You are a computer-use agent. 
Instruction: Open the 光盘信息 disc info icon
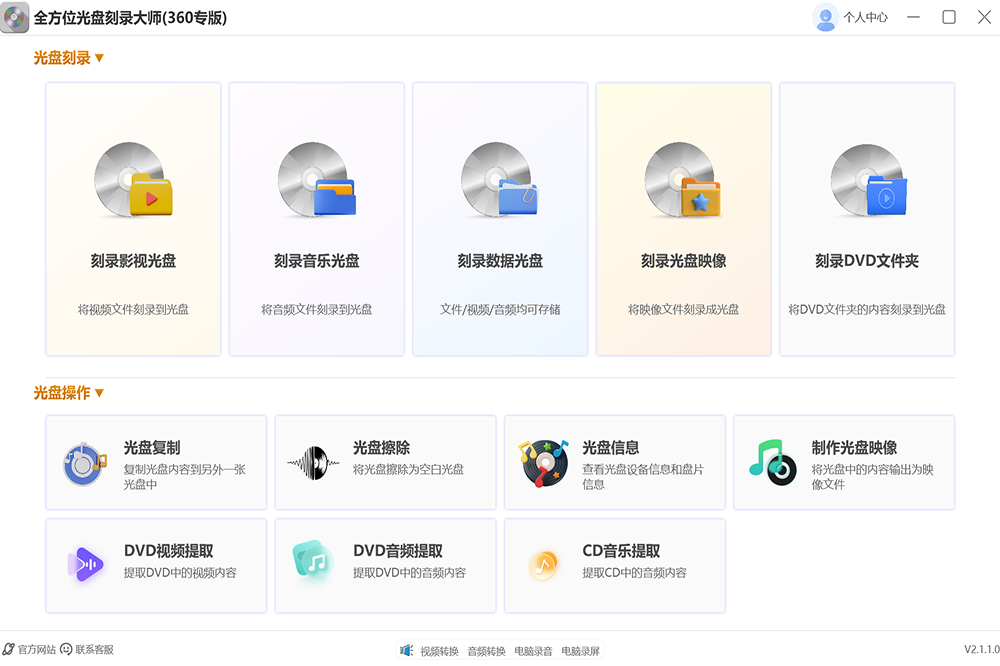[x=544, y=463]
